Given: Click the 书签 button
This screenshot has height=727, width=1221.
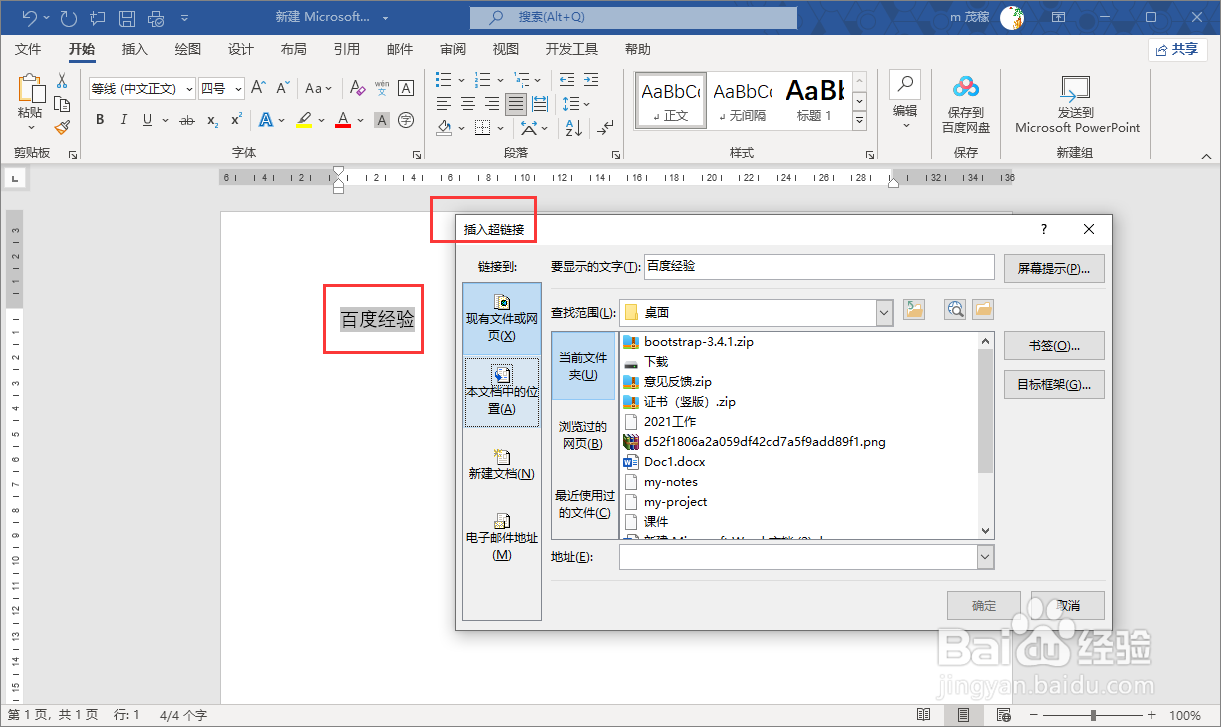Looking at the screenshot, I should [x=1054, y=346].
